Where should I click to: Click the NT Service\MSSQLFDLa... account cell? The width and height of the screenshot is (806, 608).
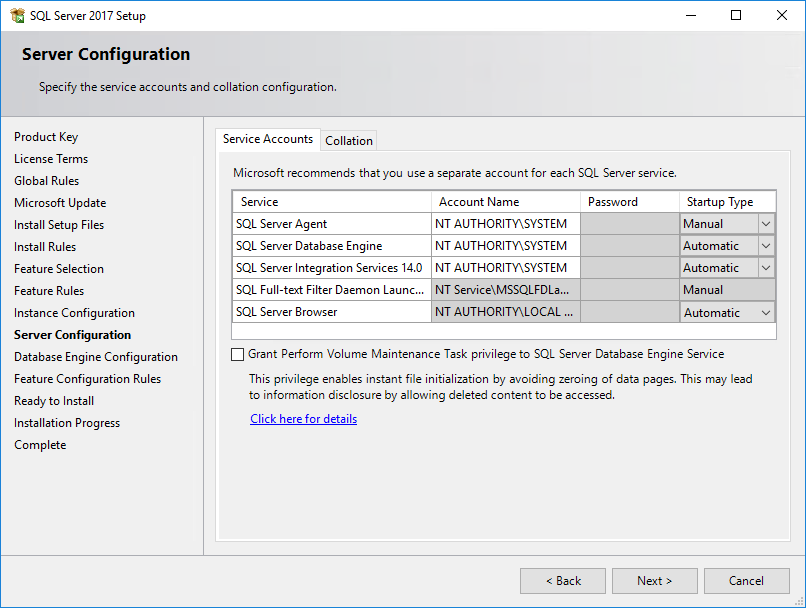click(x=506, y=290)
